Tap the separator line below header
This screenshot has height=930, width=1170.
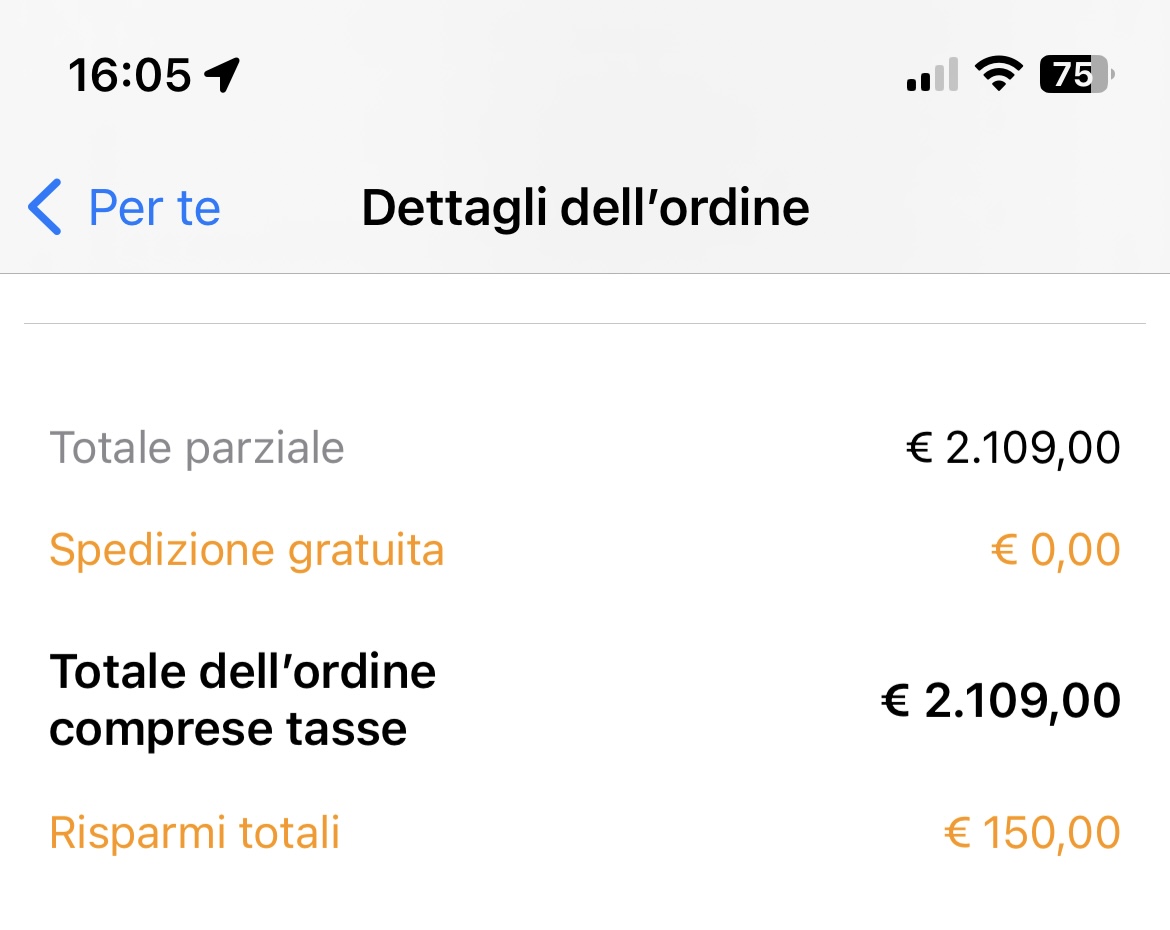point(585,323)
